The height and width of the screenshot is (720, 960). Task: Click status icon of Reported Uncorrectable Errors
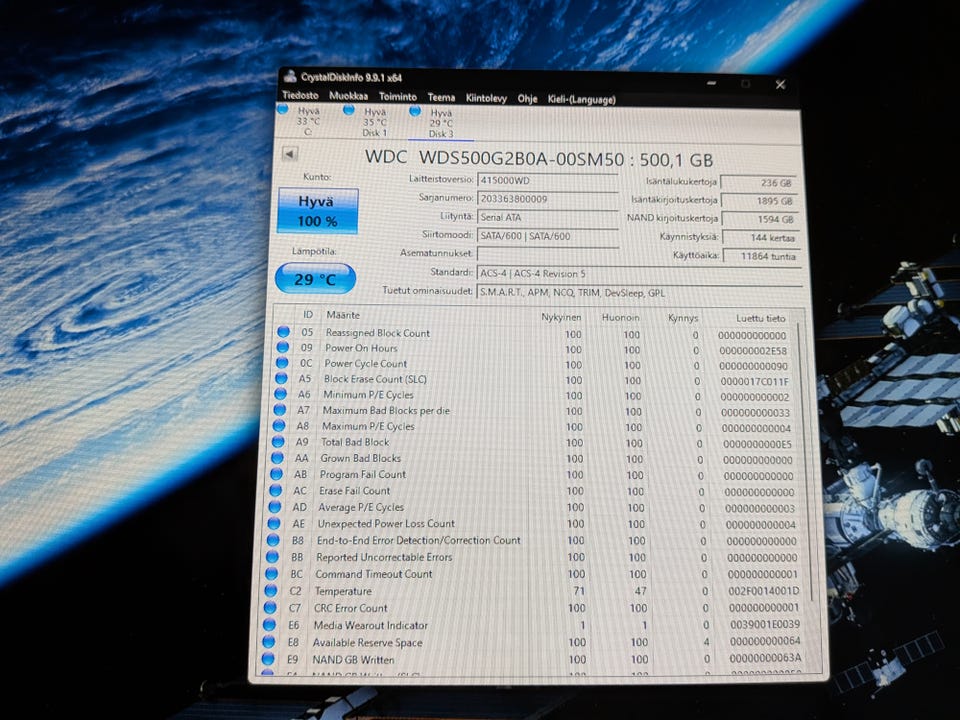coord(272,557)
